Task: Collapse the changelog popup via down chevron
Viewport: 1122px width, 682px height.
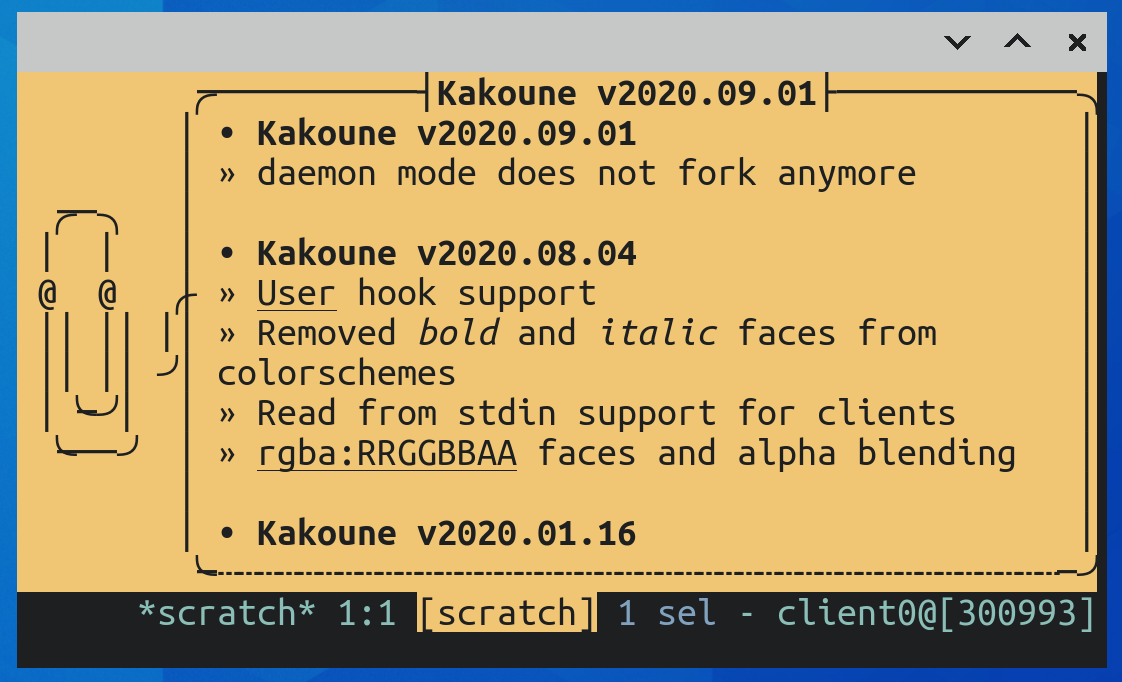Action: (x=958, y=42)
